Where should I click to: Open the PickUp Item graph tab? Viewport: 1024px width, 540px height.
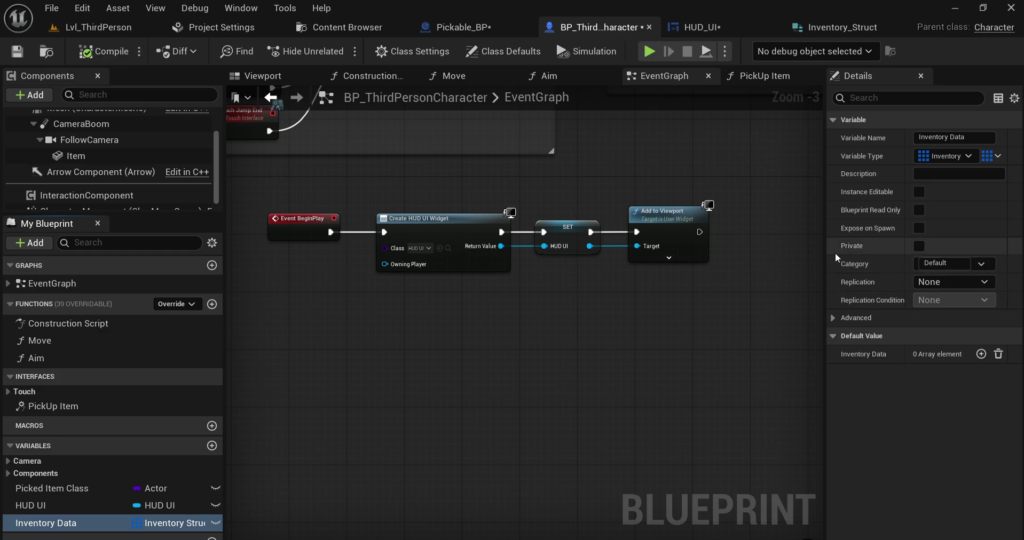point(758,76)
